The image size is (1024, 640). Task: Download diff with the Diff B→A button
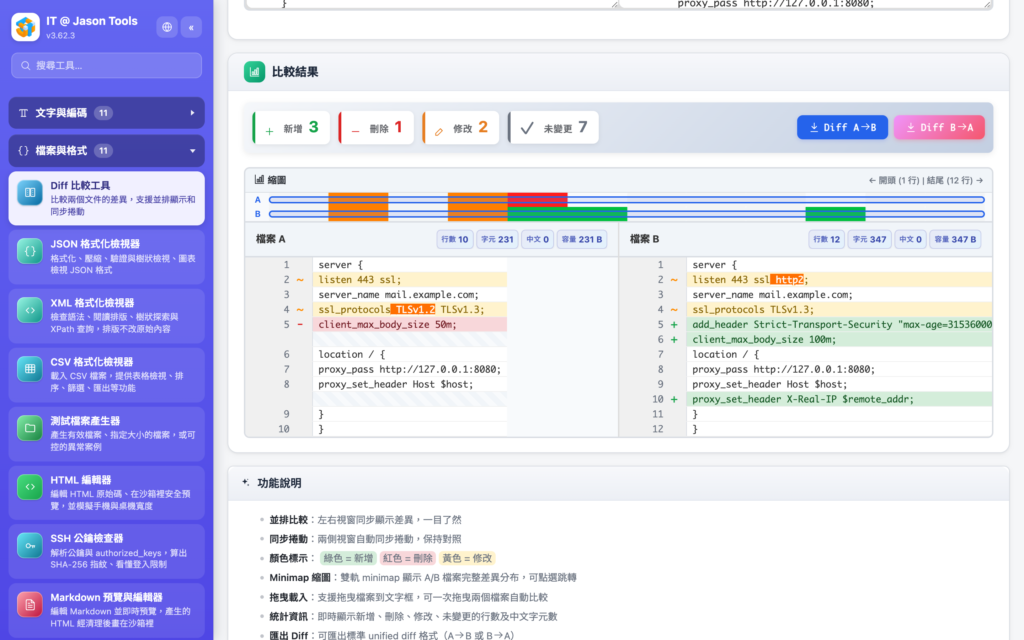coord(939,127)
